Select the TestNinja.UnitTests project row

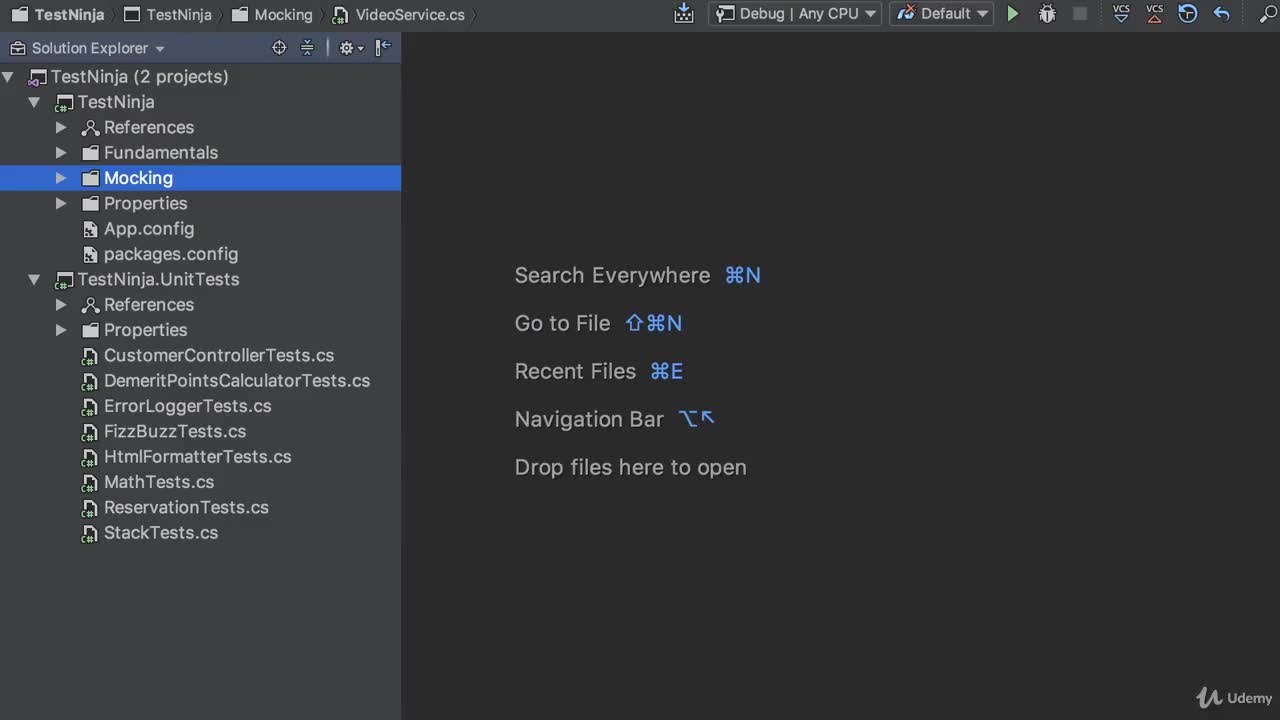tap(200, 280)
